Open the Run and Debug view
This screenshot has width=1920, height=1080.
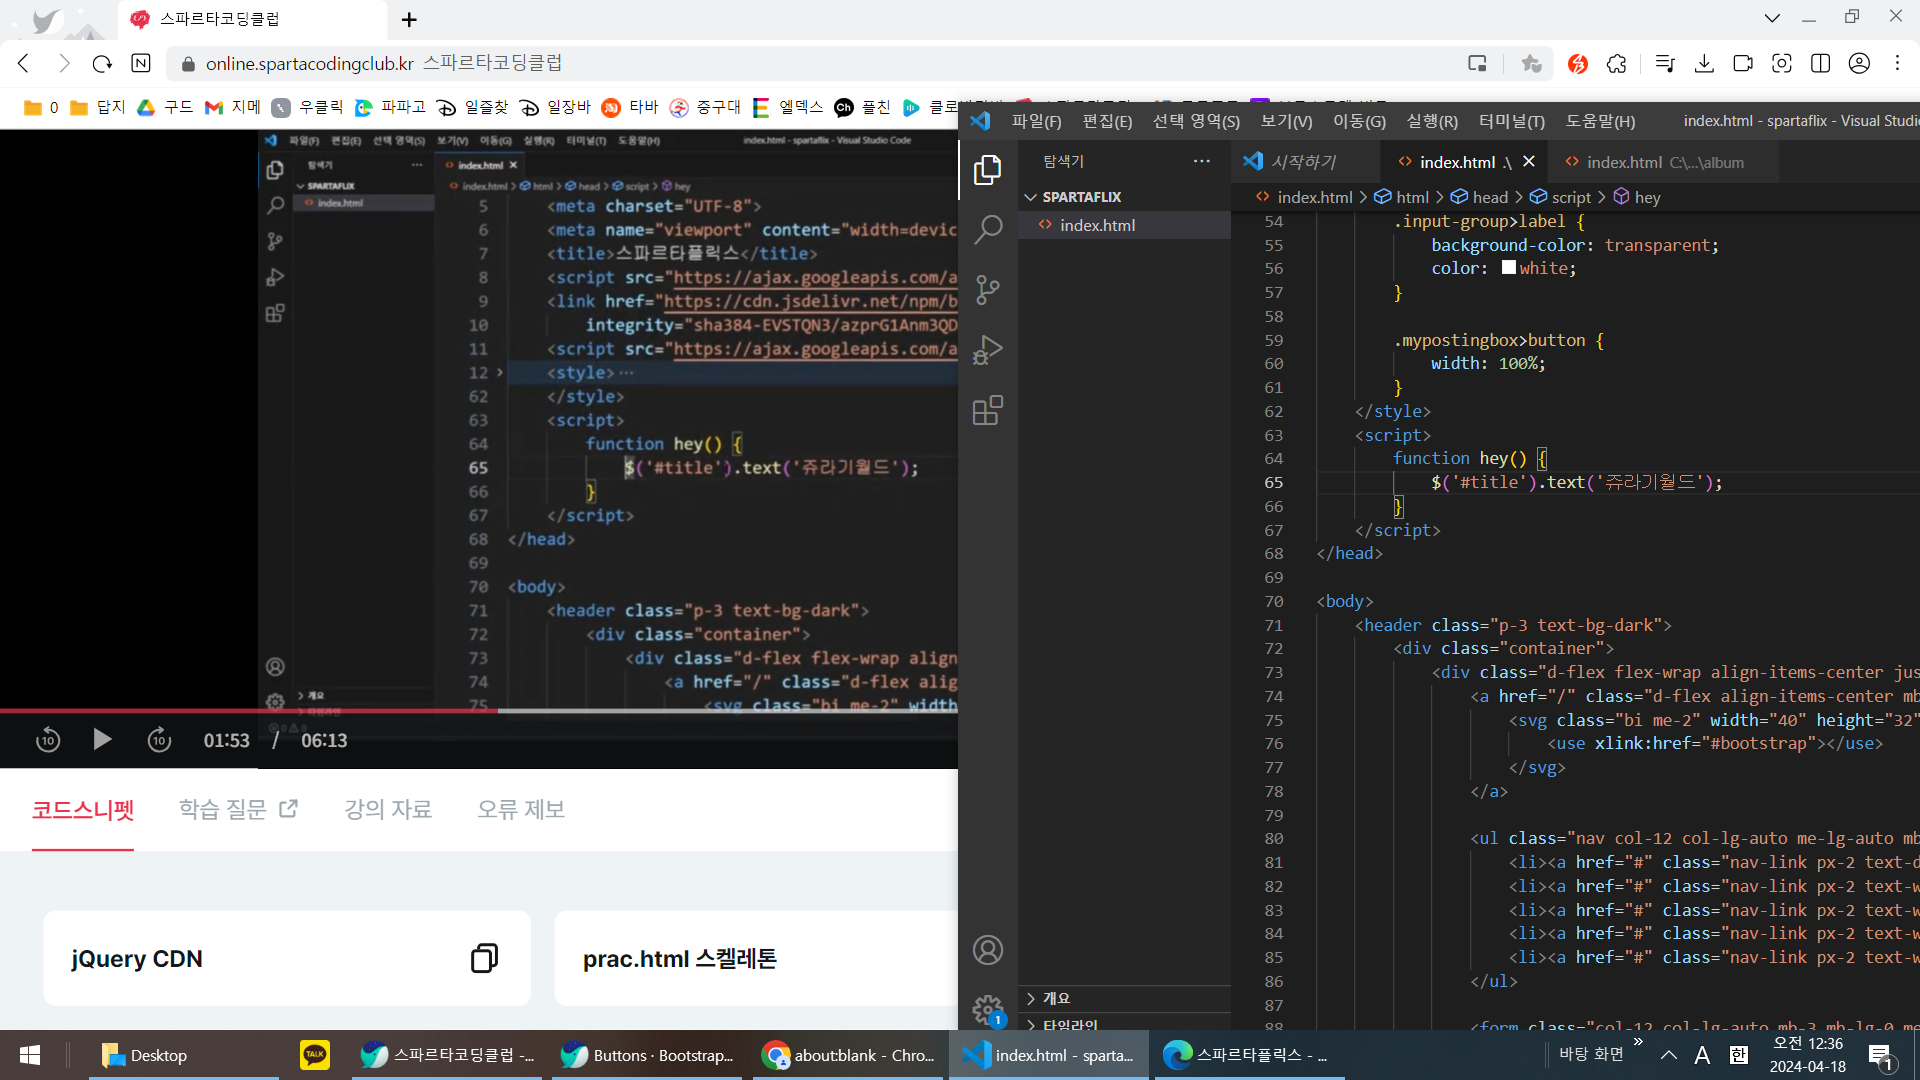coord(988,350)
